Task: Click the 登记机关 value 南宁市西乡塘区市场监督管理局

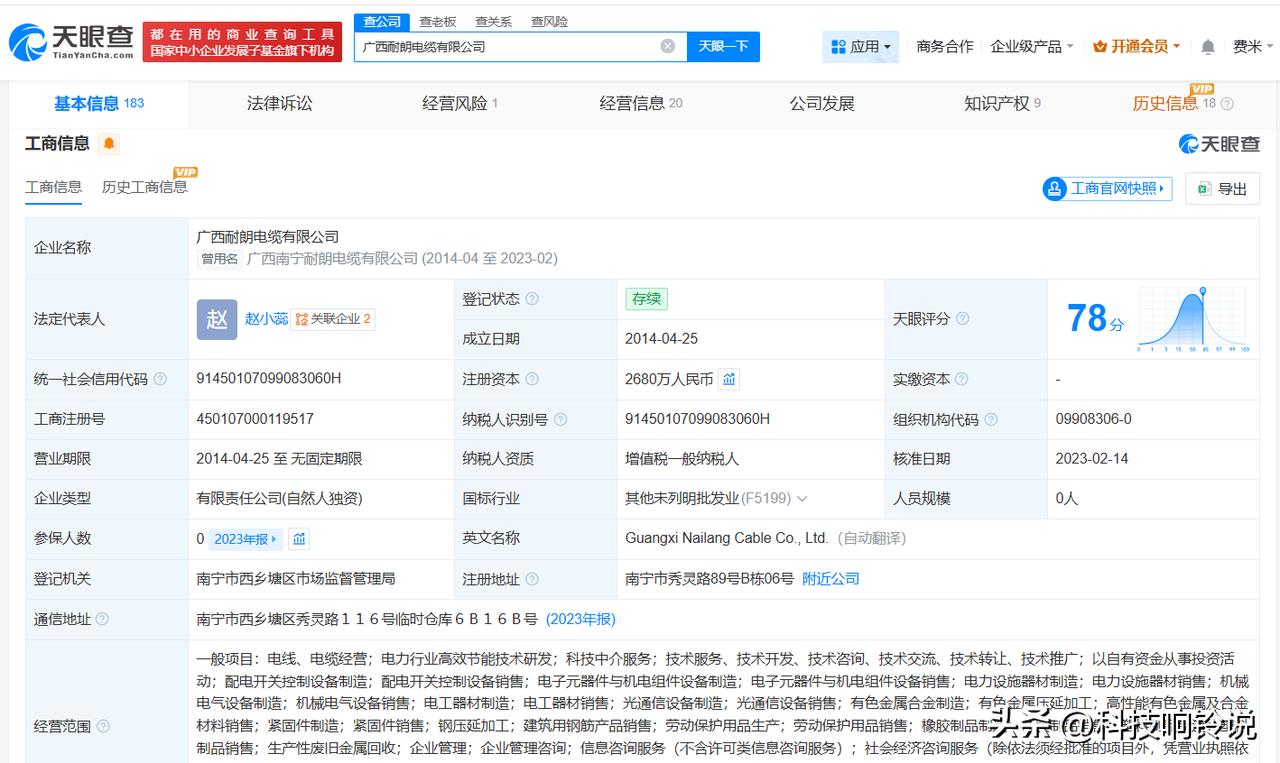Action: 296,579
